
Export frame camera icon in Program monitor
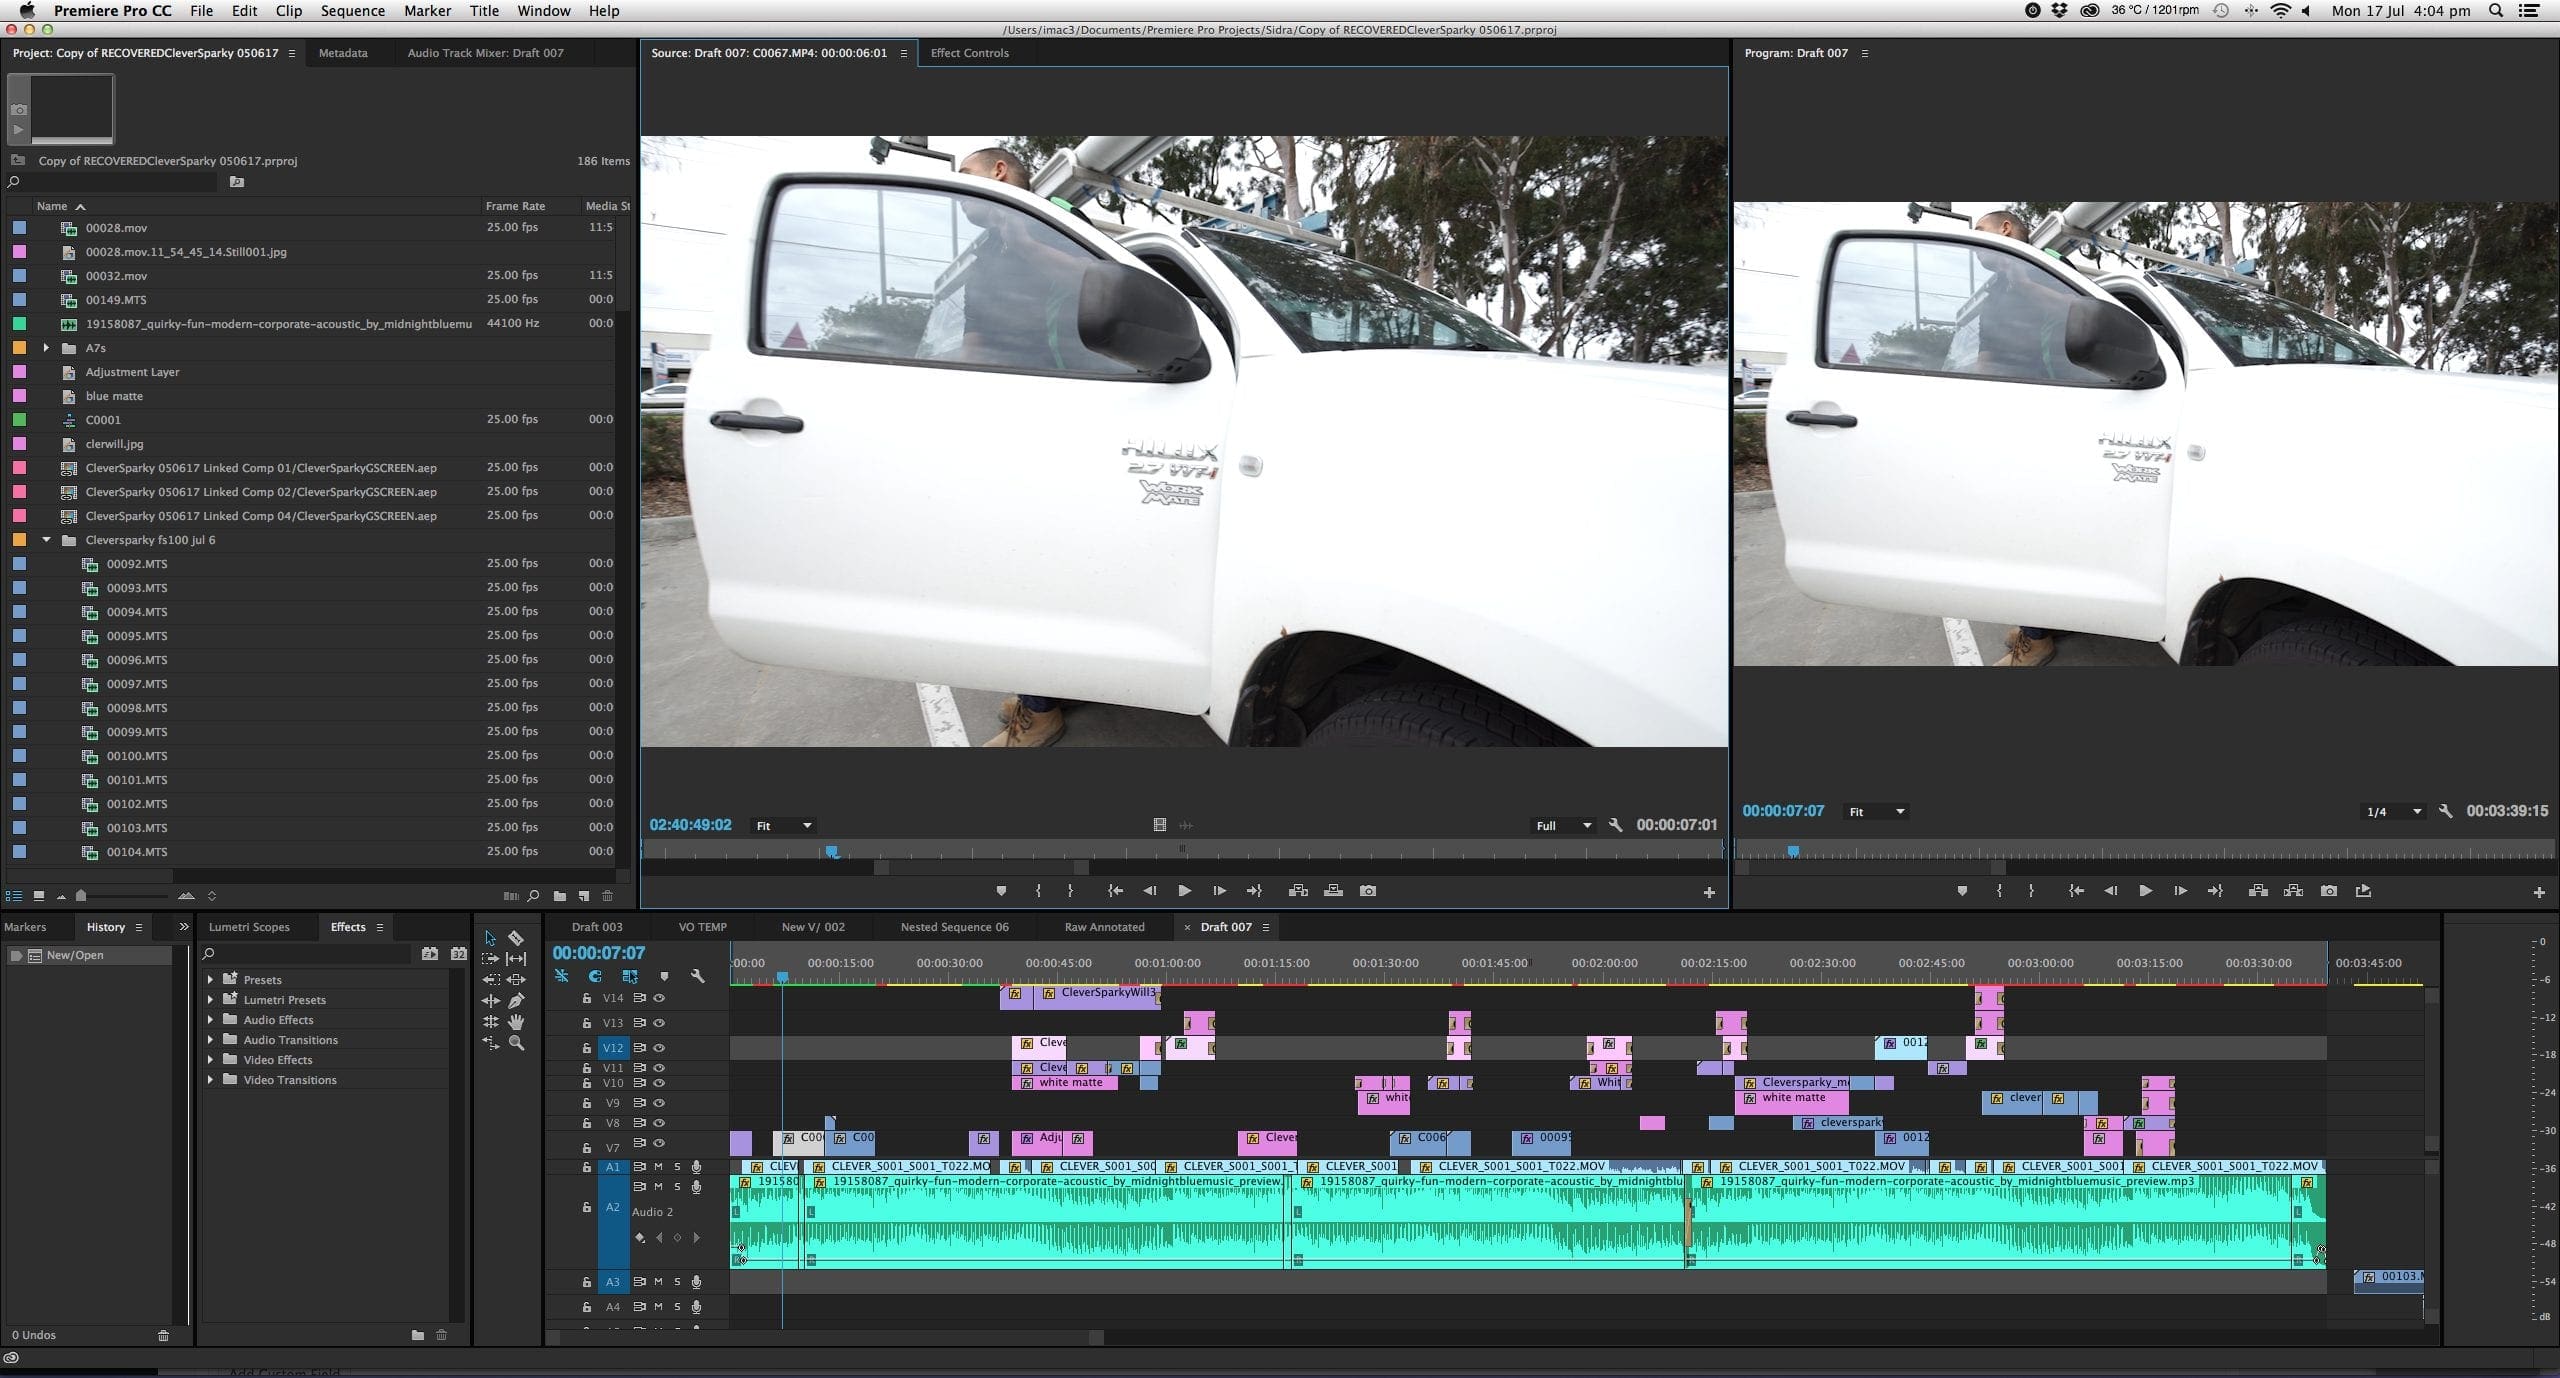tap(2329, 890)
